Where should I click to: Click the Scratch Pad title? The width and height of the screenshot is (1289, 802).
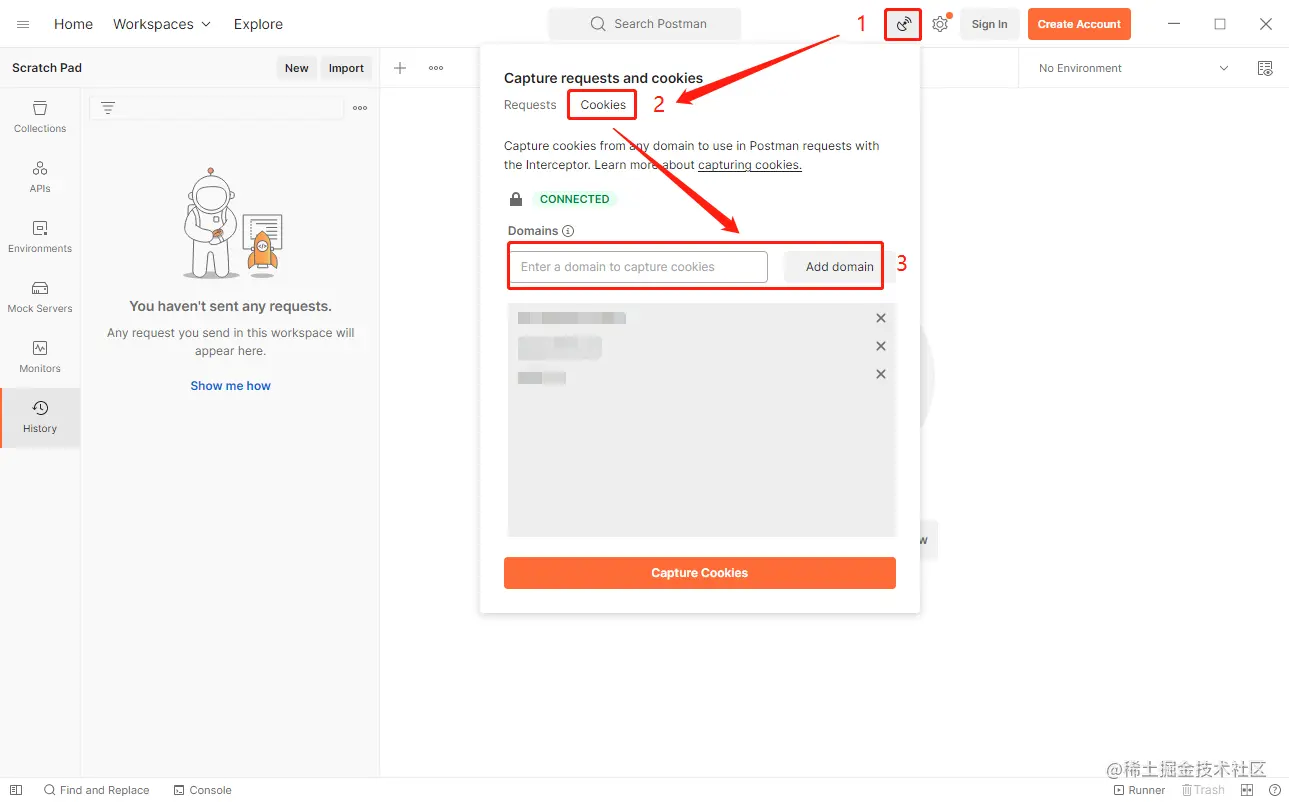[47, 68]
